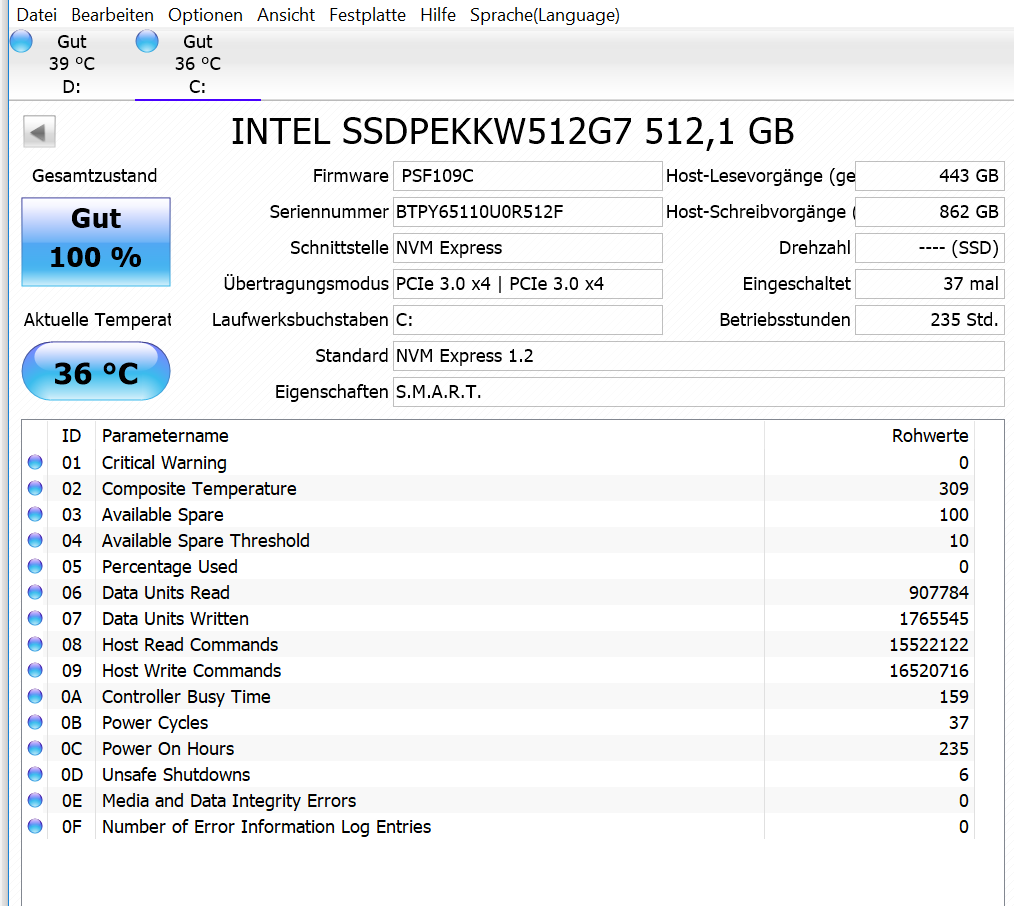Select the Power Cycles row text
The height and width of the screenshot is (906, 1014).
coord(155,723)
